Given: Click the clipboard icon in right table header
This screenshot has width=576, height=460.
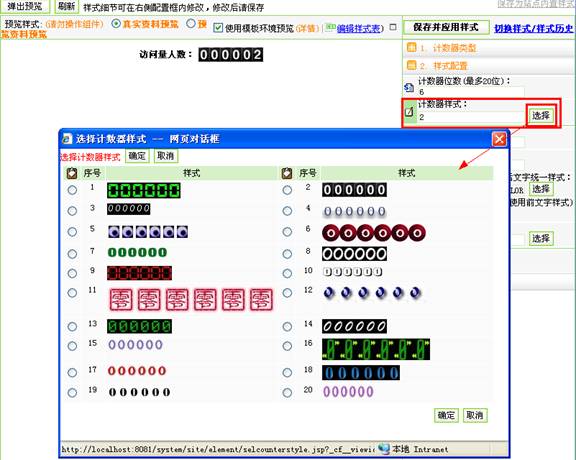Looking at the screenshot, I should tap(287, 173).
